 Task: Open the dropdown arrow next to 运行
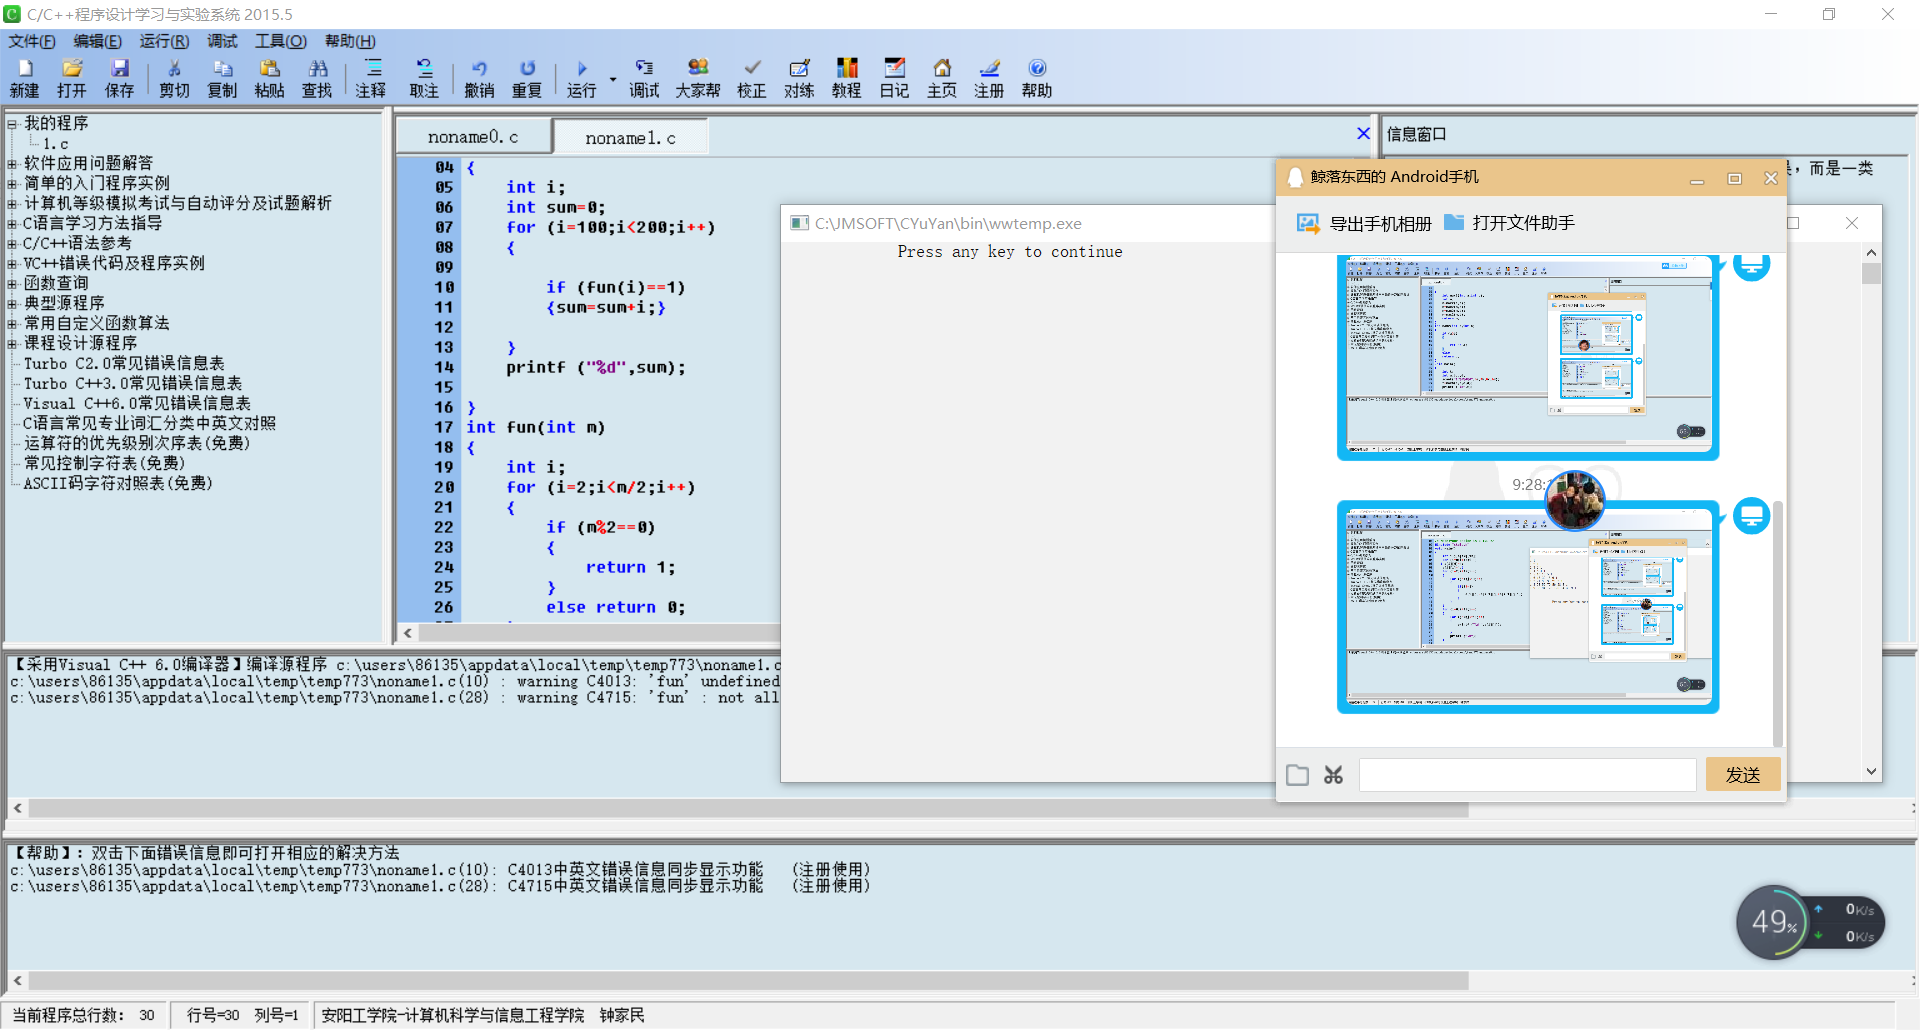[612, 79]
